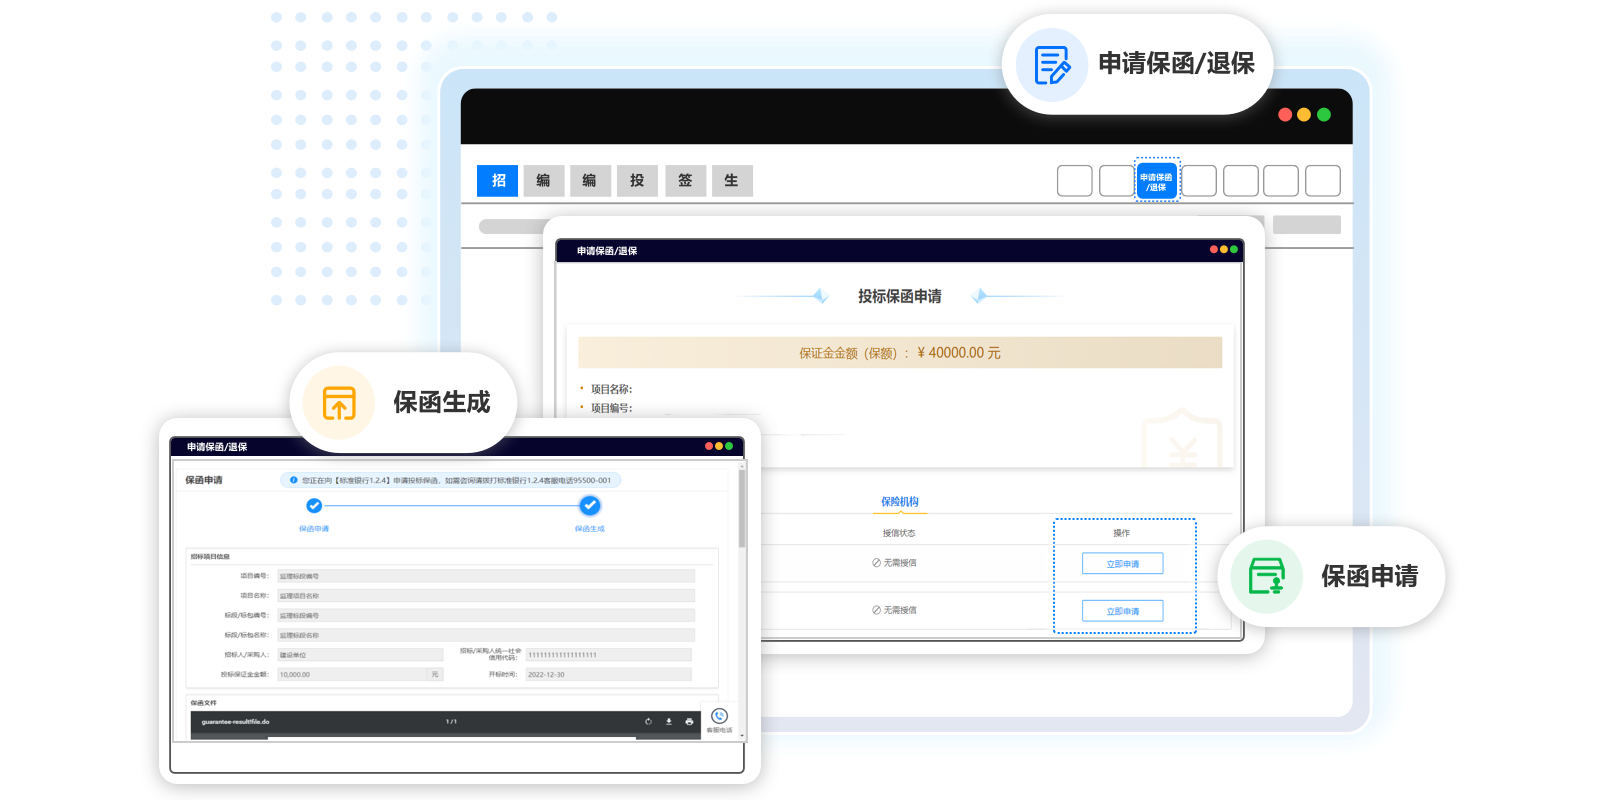Image resolution: width=1600 pixels, height=800 pixels.
Task: Click the 投标保证金金额 amount field
Action: (352, 675)
